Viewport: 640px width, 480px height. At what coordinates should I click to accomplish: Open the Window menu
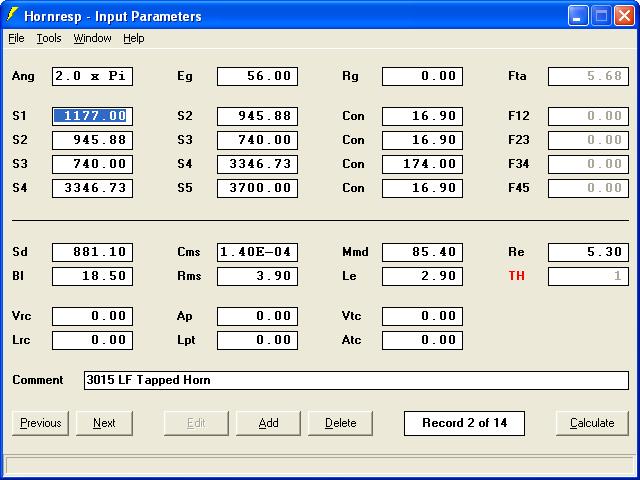click(92, 38)
